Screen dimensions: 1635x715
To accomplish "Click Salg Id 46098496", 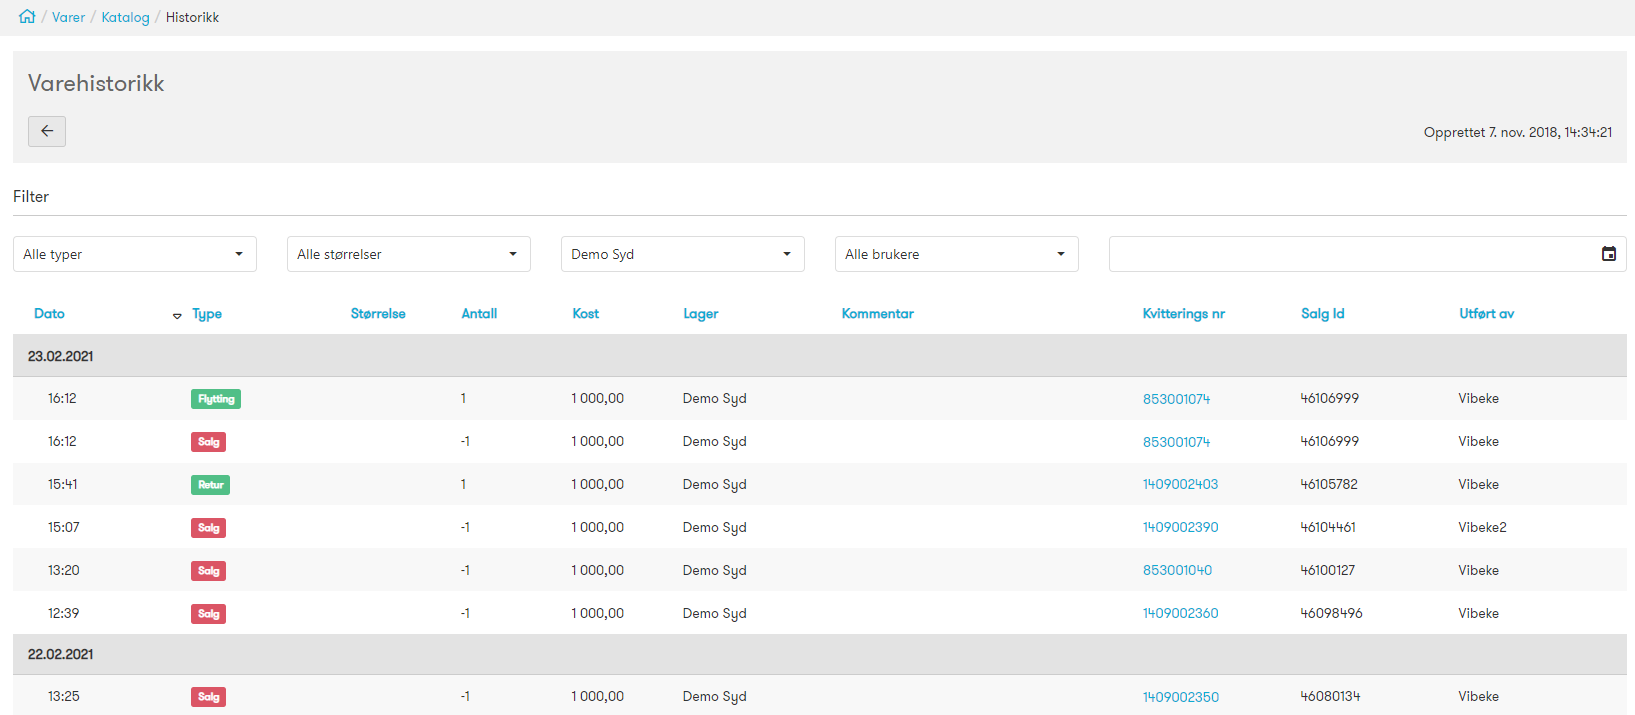I will tap(1331, 613).
